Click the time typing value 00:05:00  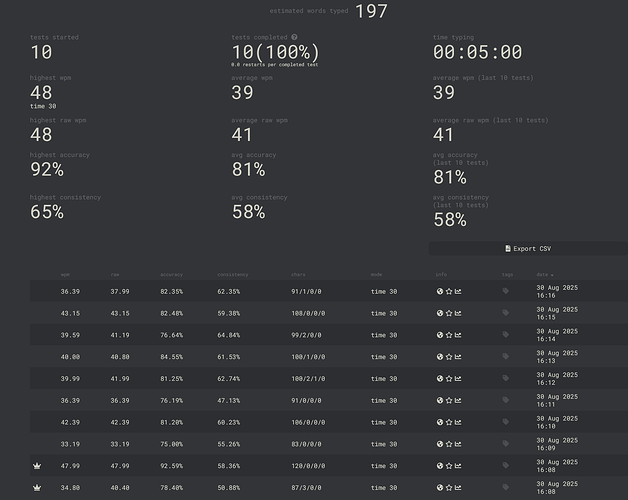click(477, 52)
